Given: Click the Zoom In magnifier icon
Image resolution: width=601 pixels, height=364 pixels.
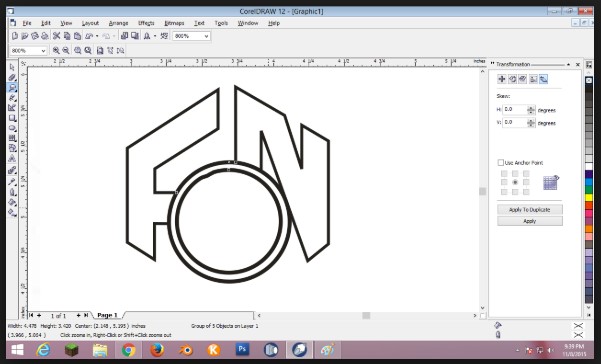Looking at the screenshot, I should (56, 50).
